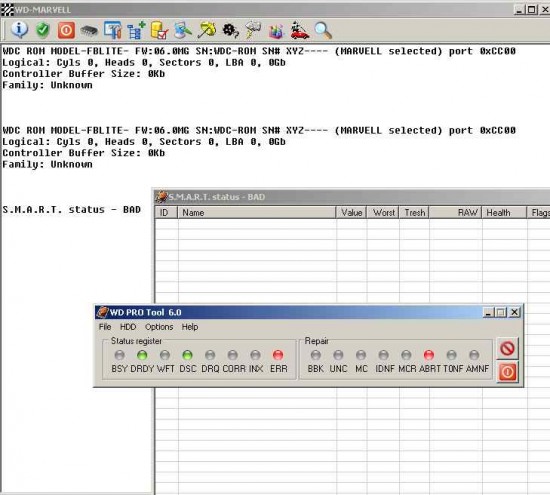This screenshot has width=550, height=495.
Task: Sort by the Tresh column header
Action: 414,212
